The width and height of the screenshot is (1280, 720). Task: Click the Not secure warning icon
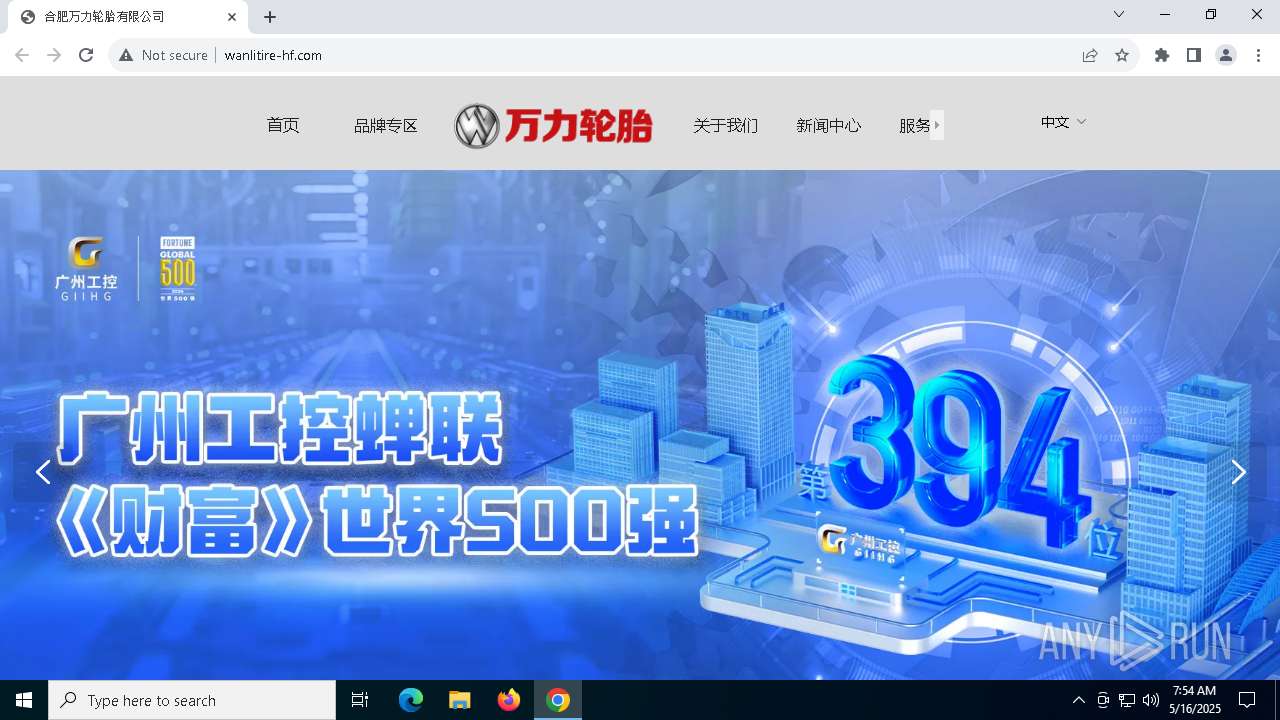(126, 55)
